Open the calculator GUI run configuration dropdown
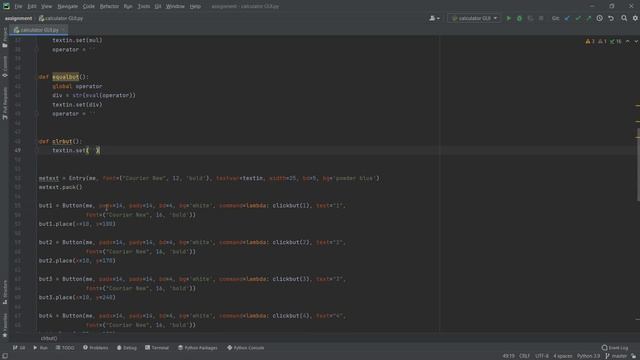This screenshot has height=360, width=640. (x=474, y=18)
